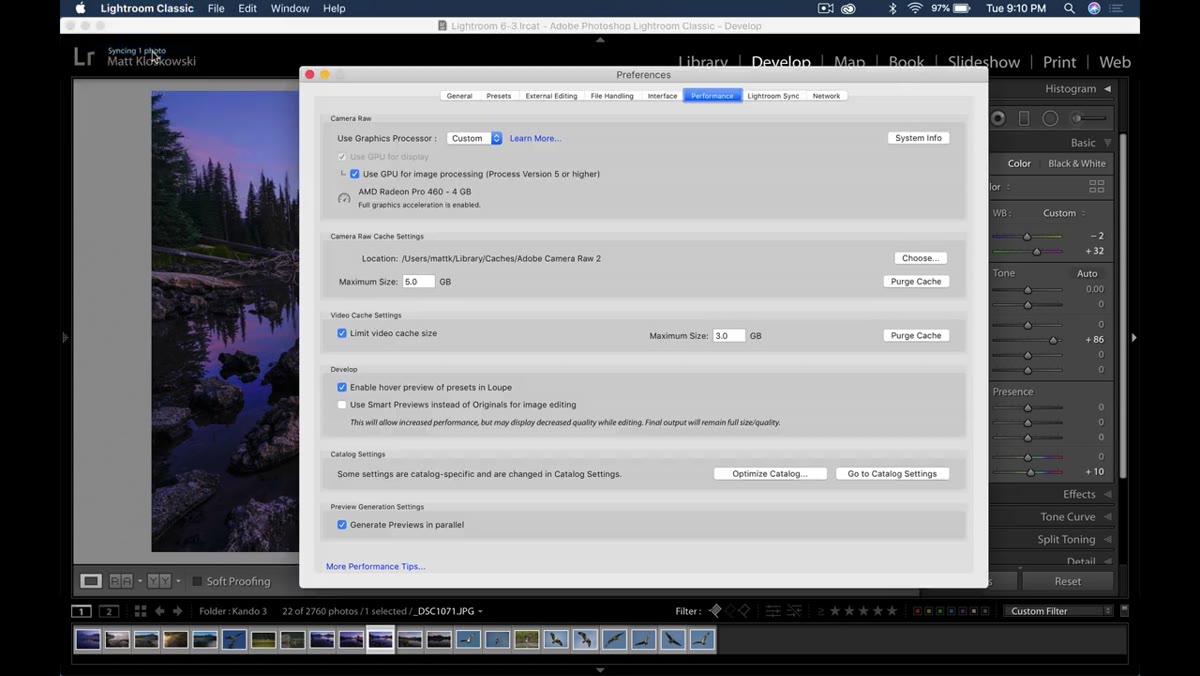Open the Apple menu
Image resolution: width=1200 pixels, height=676 pixels.
point(81,8)
